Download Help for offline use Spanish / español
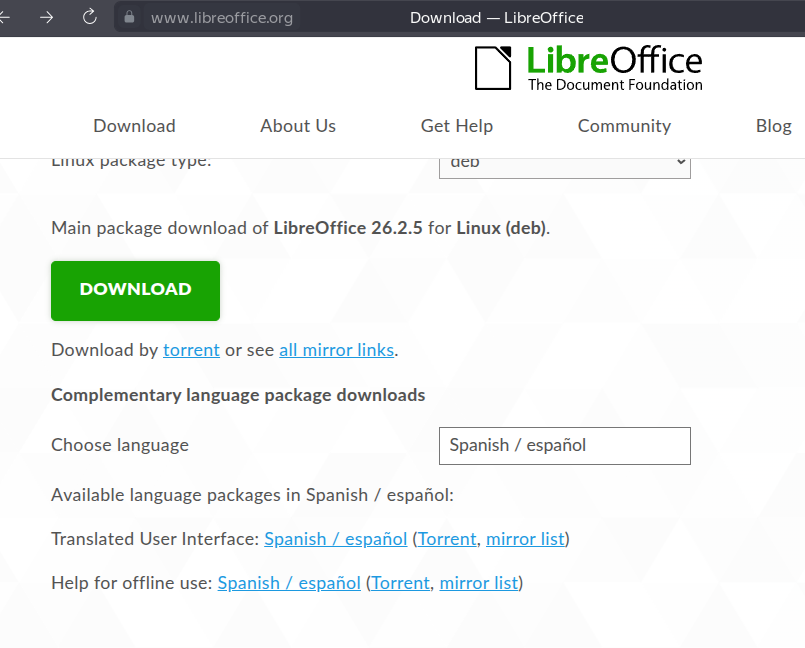This screenshot has height=648, width=805. [x=289, y=583]
